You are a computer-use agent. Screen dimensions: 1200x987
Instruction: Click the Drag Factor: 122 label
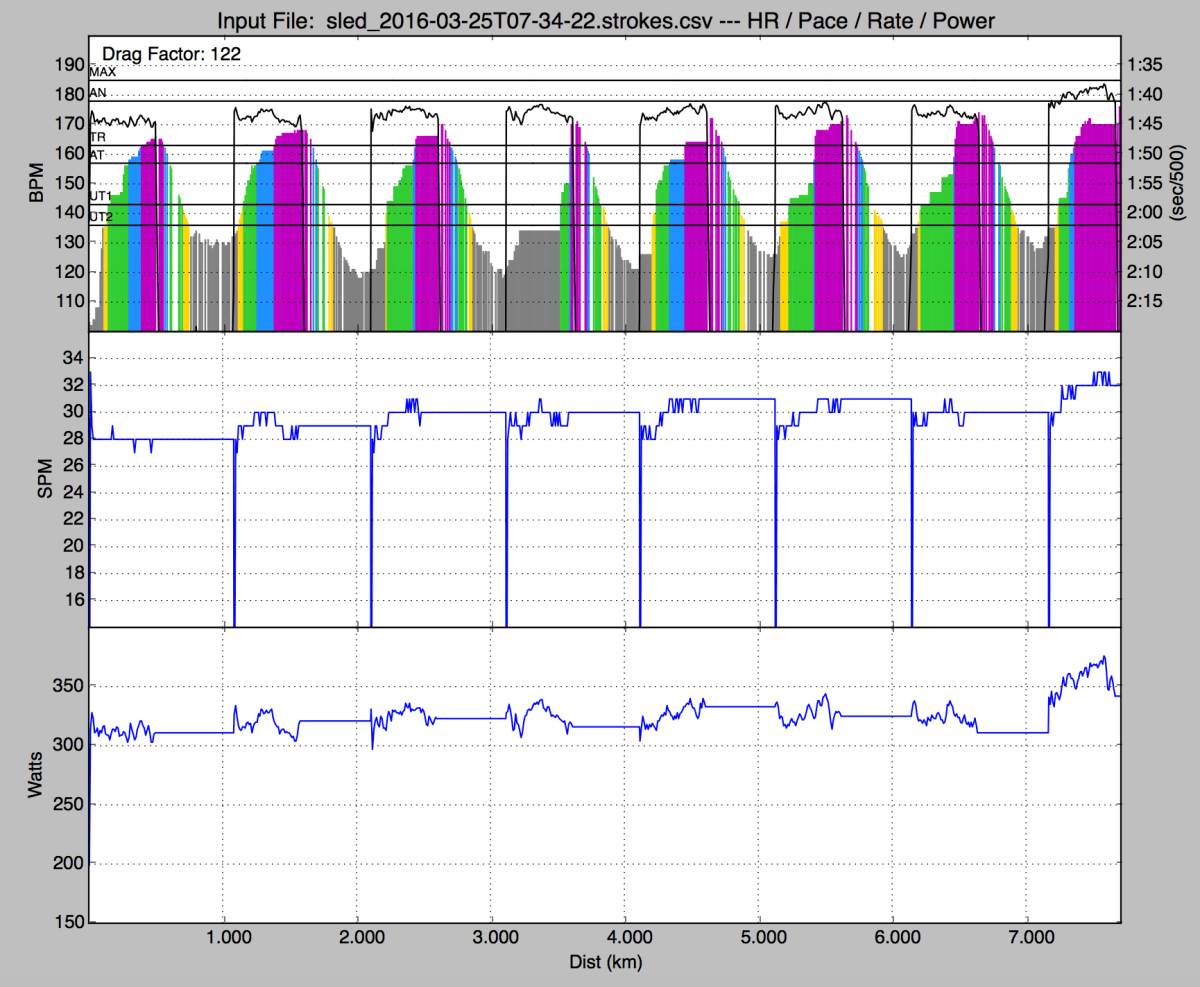170,53
